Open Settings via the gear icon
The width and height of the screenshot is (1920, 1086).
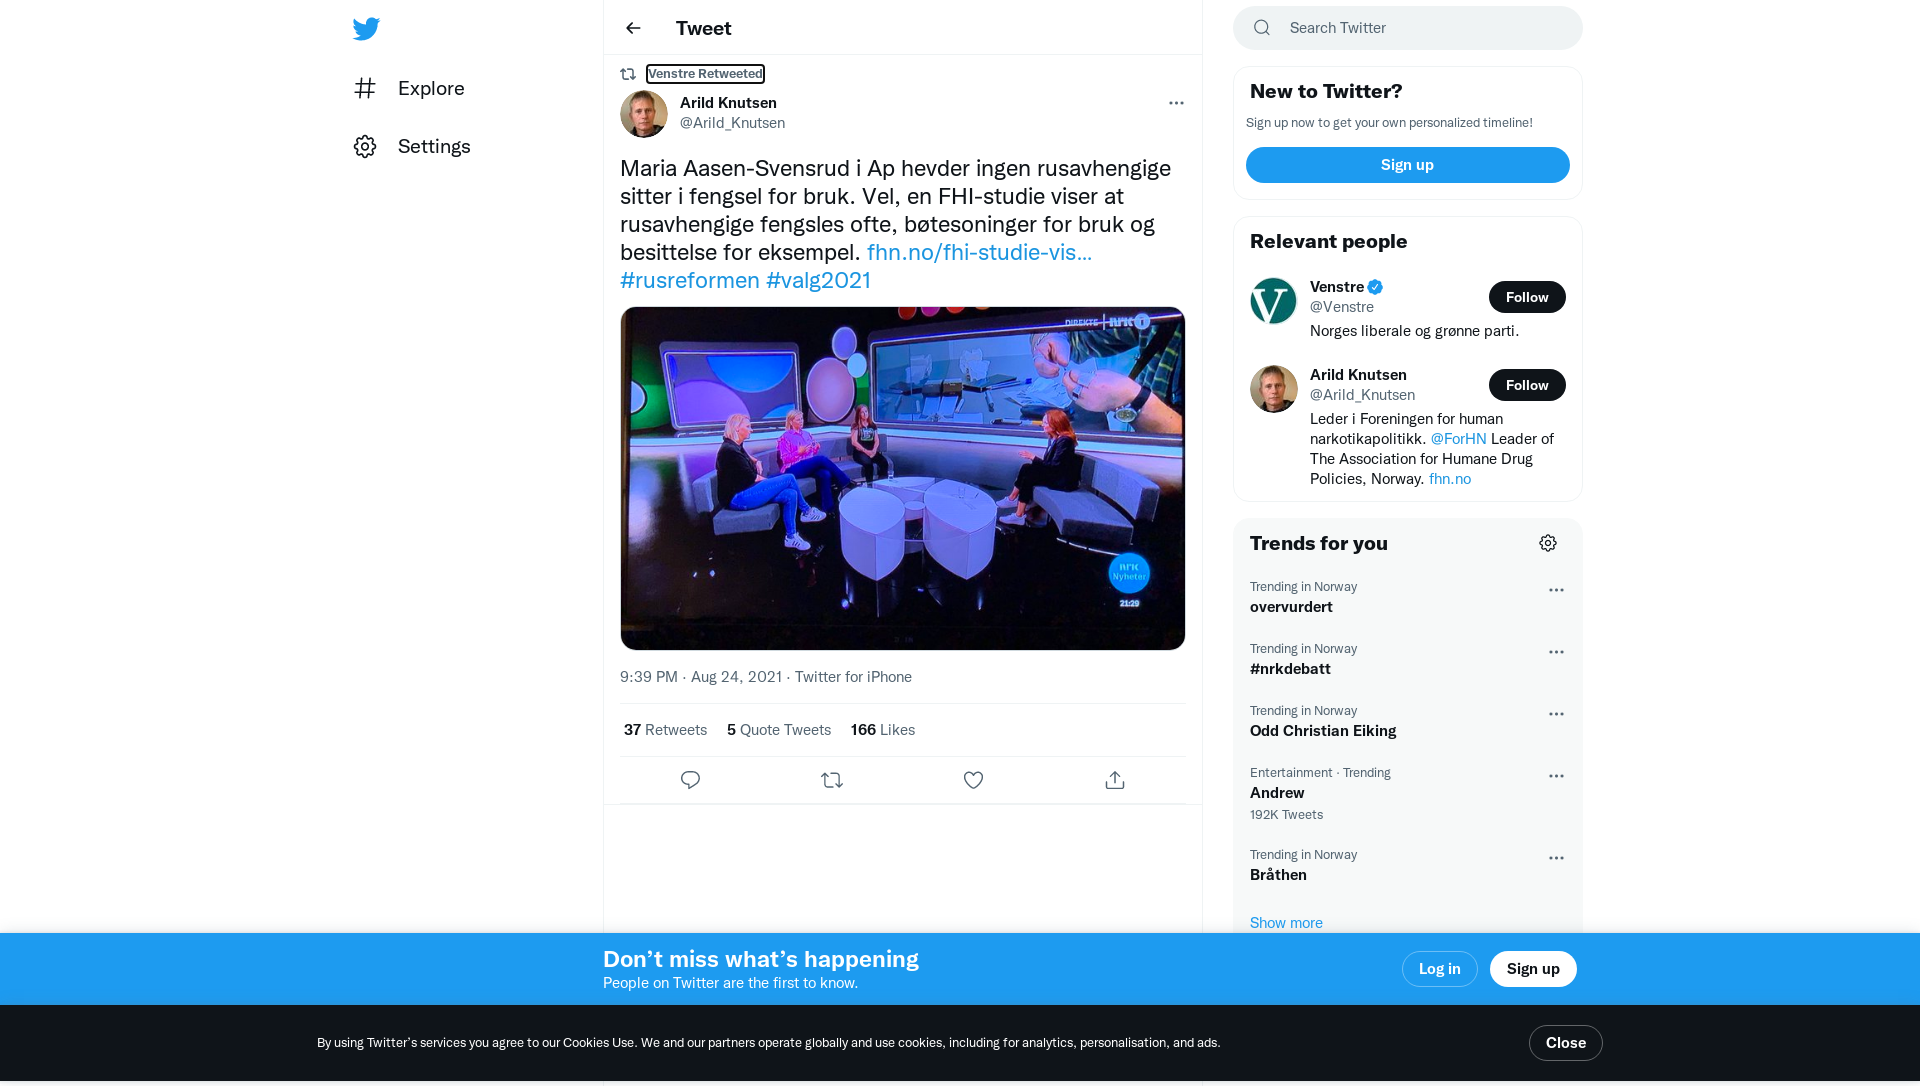point(365,146)
